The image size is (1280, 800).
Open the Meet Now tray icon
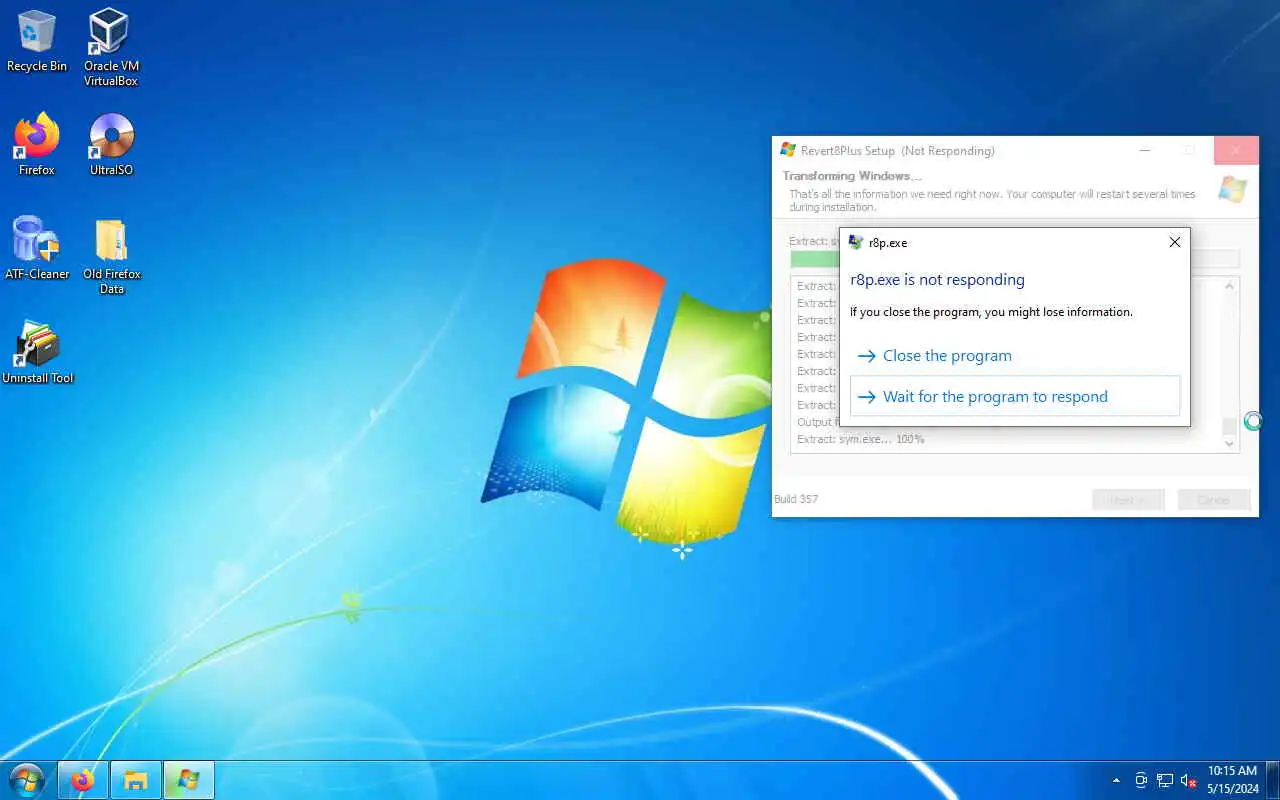1141,780
